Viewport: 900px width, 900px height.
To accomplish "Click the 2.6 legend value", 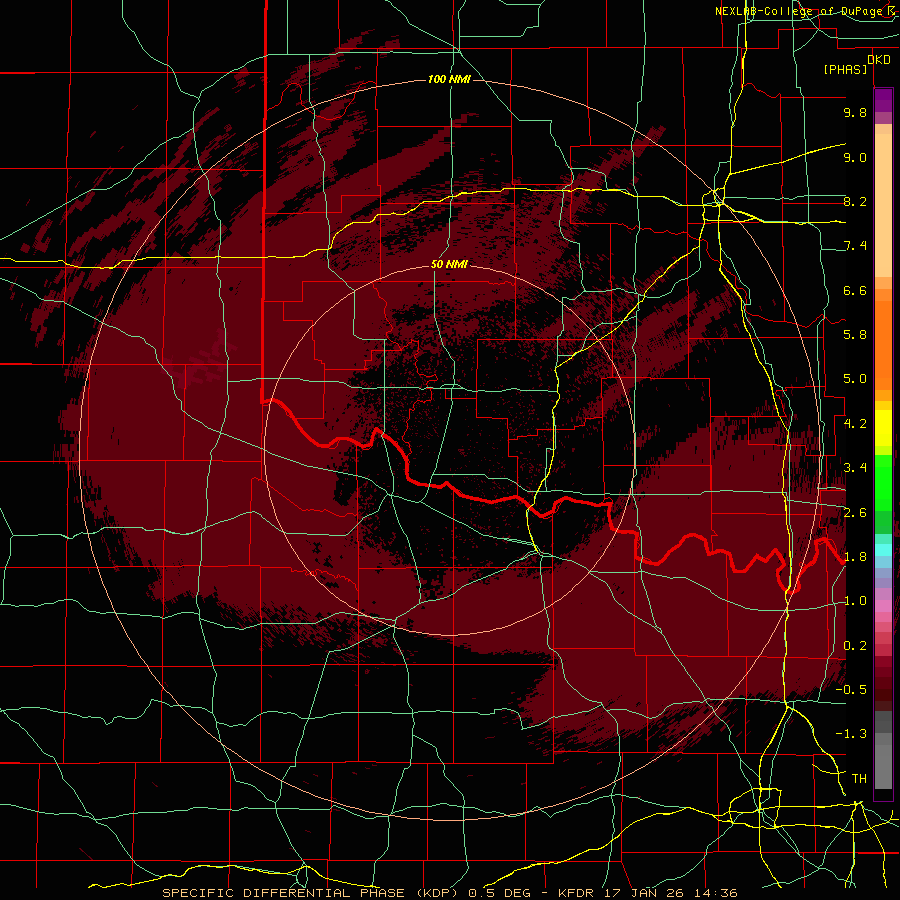I will (x=855, y=512).
